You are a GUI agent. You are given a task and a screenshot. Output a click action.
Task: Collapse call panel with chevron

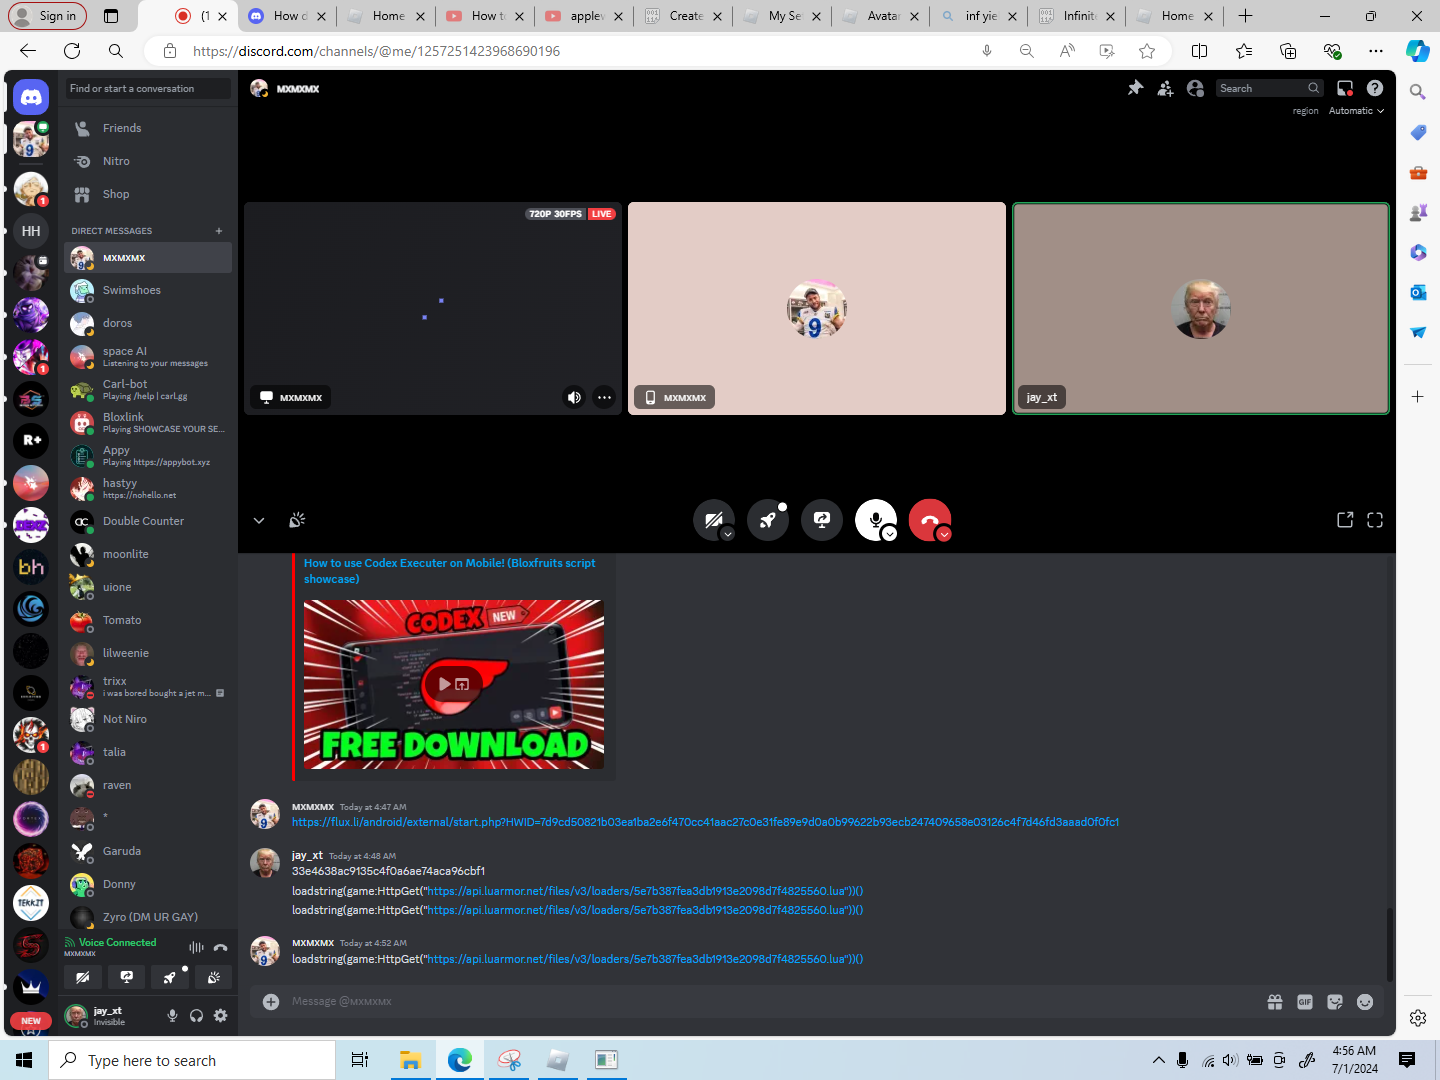tap(259, 520)
